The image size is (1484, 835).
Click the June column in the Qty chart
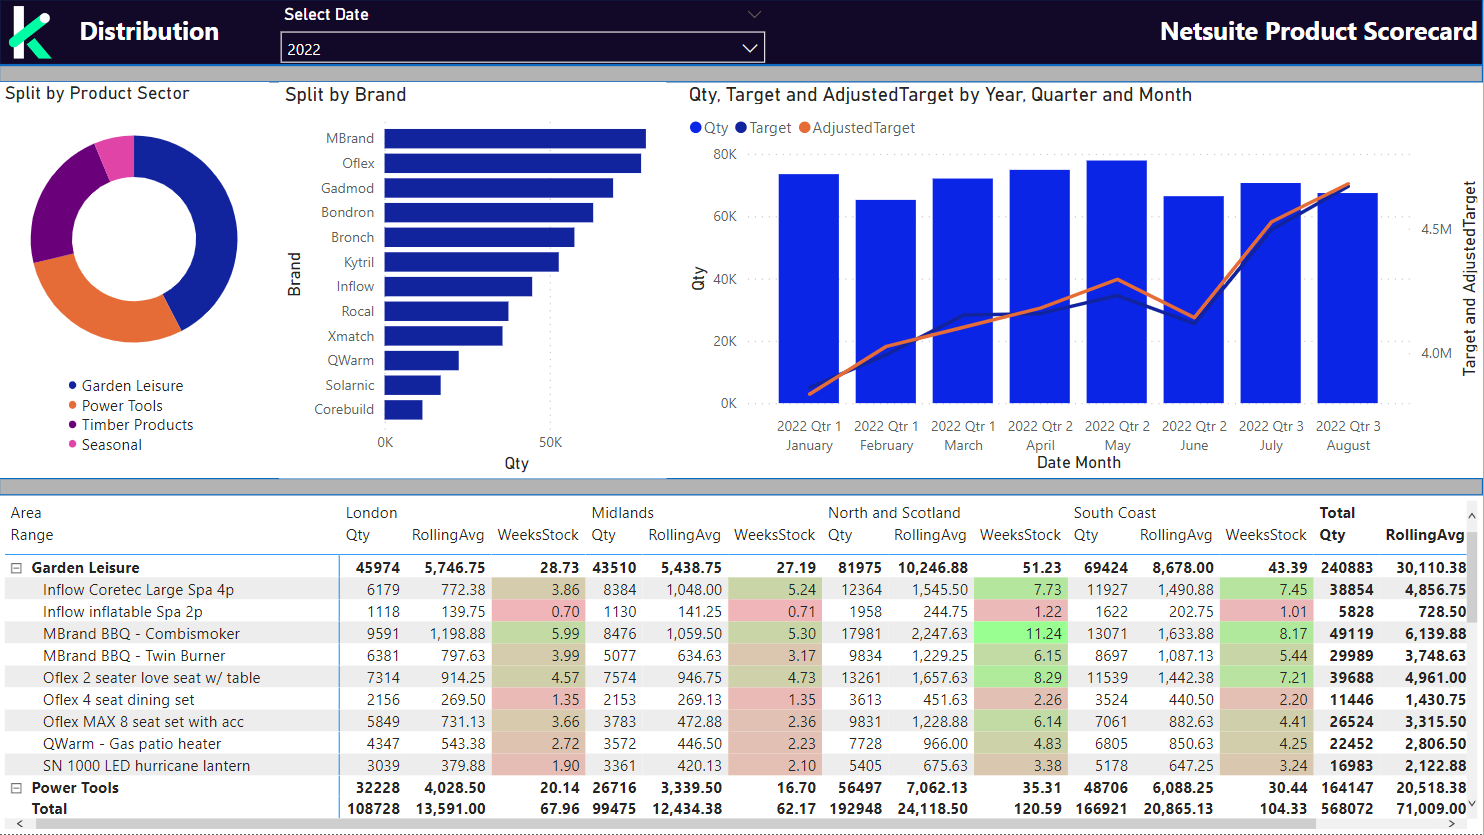(1194, 300)
